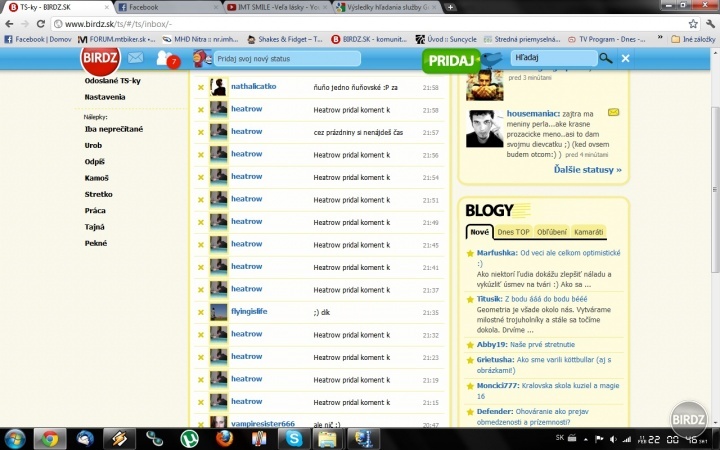
Task: Reload the page in Chrome
Action: pyautogui.click(x=40, y=24)
